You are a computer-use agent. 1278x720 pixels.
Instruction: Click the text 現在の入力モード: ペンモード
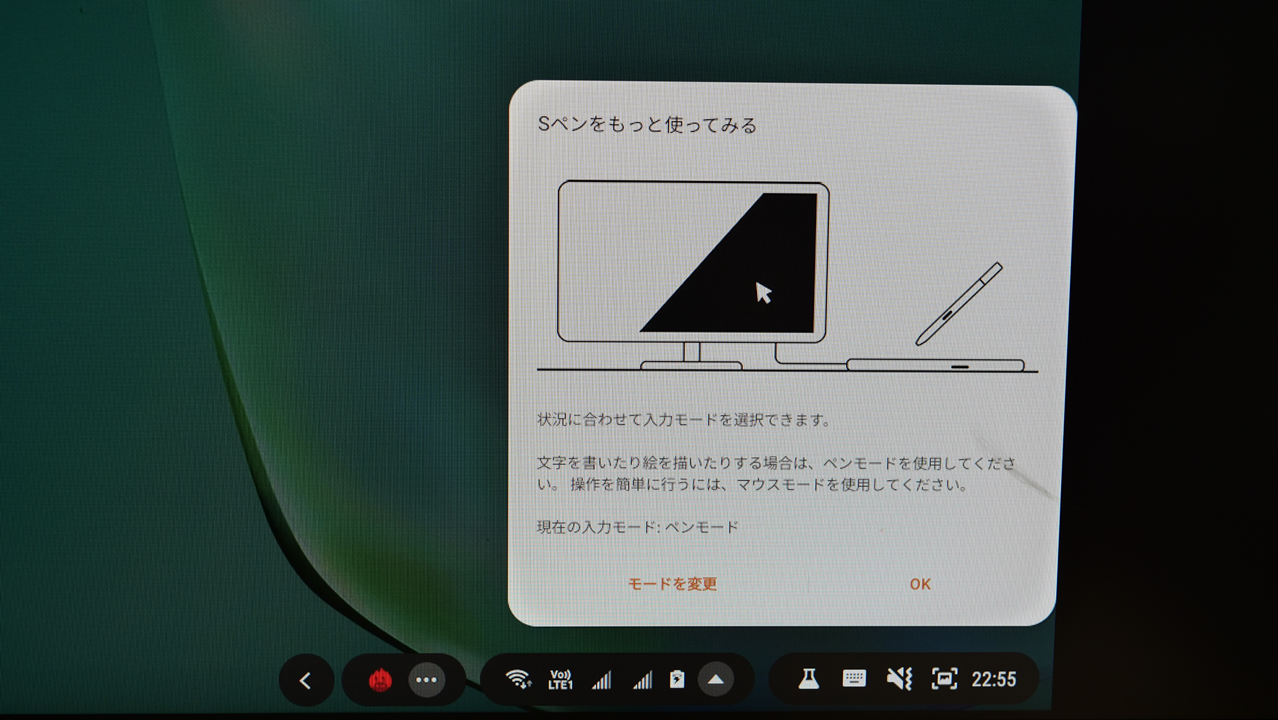(638, 527)
